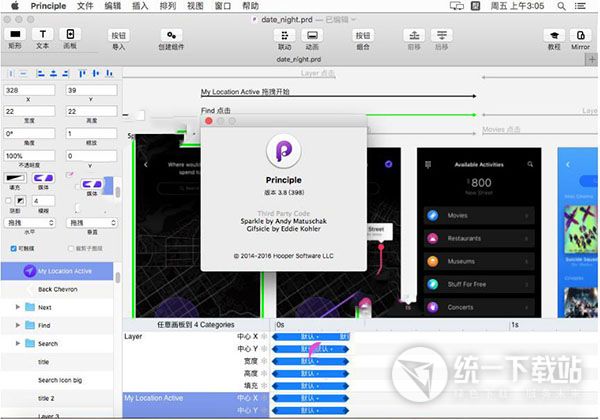Click the Mirror toolbar icon

click(580, 35)
